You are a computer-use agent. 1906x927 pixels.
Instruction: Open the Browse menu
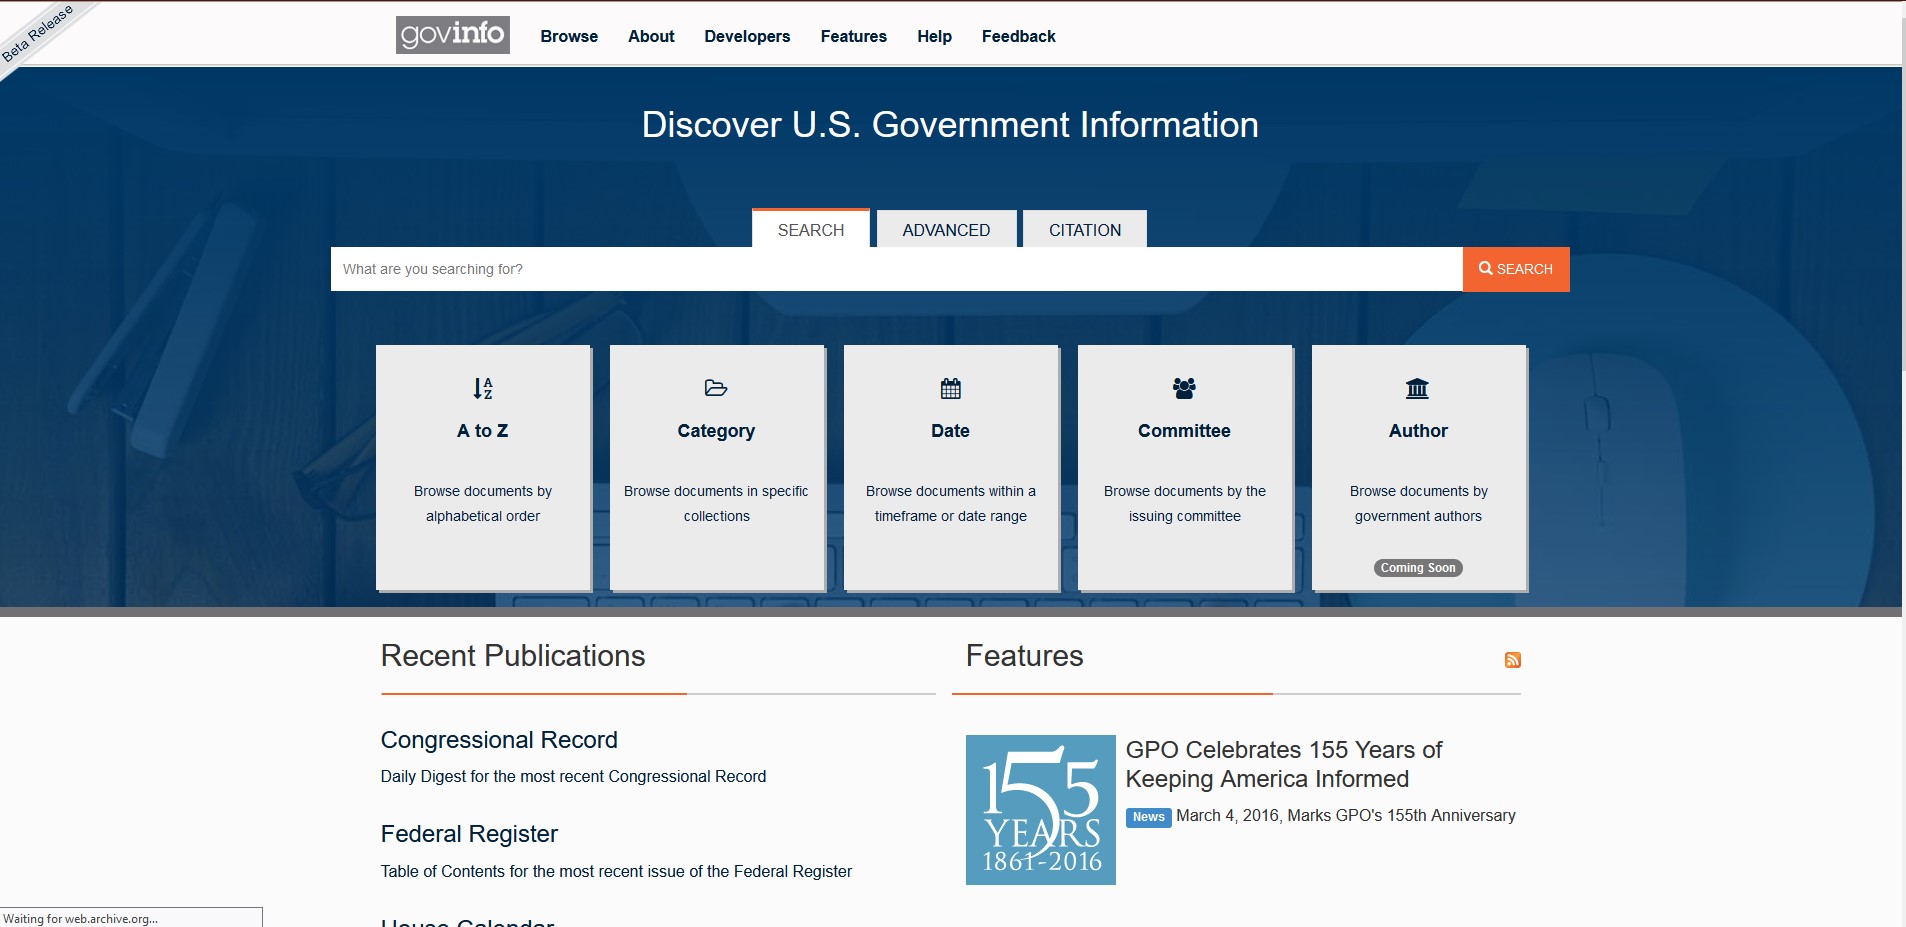coord(569,36)
